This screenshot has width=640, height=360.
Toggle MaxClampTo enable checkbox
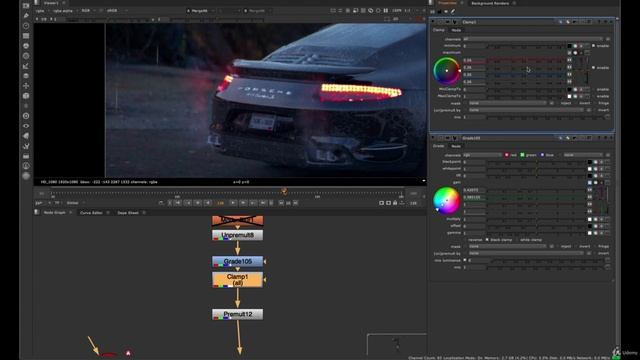[593, 96]
